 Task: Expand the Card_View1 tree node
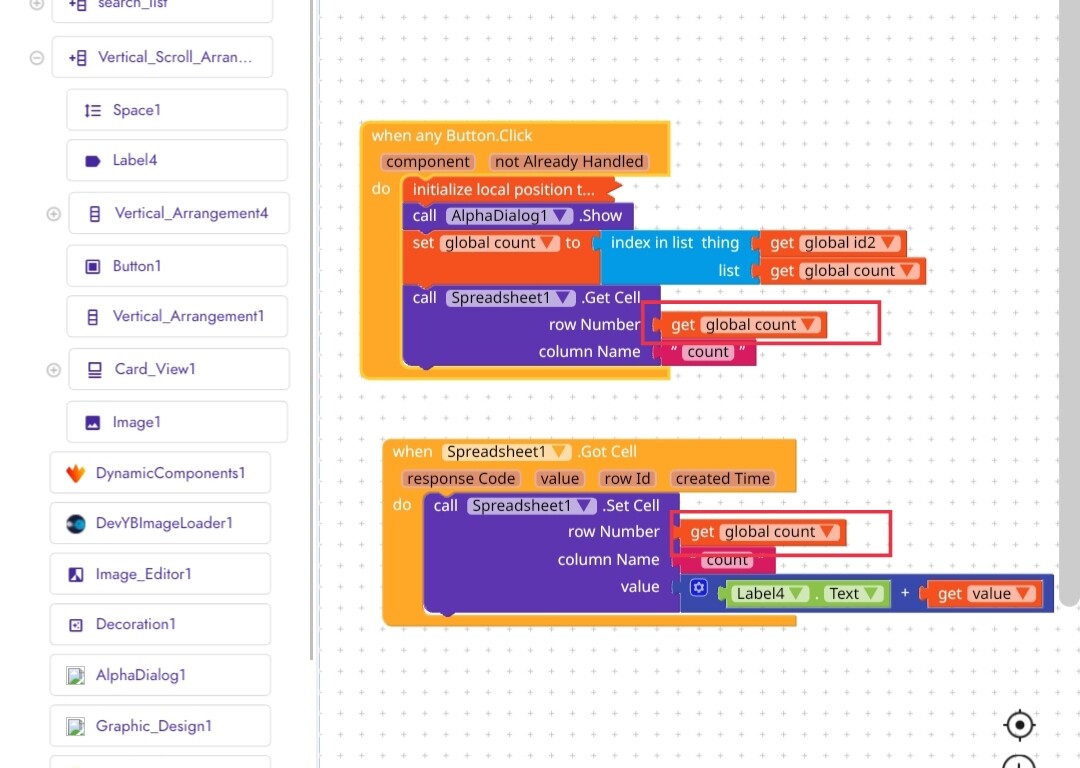[54, 370]
